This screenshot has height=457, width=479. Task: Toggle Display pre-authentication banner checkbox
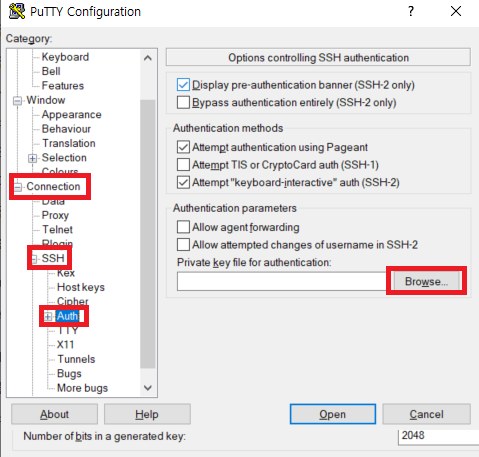tap(183, 85)
